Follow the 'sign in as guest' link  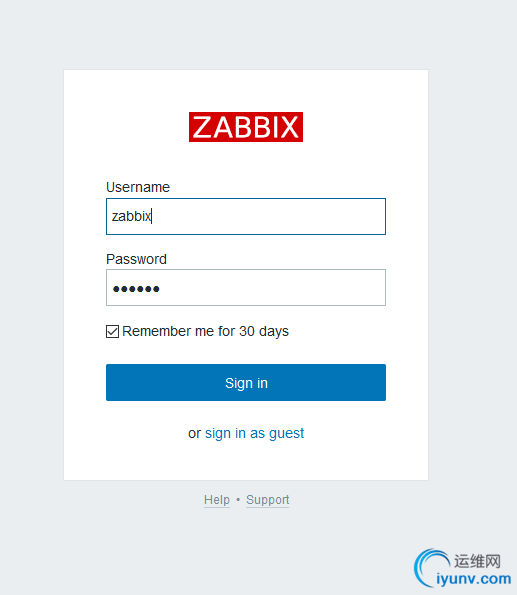pos(254,433)
